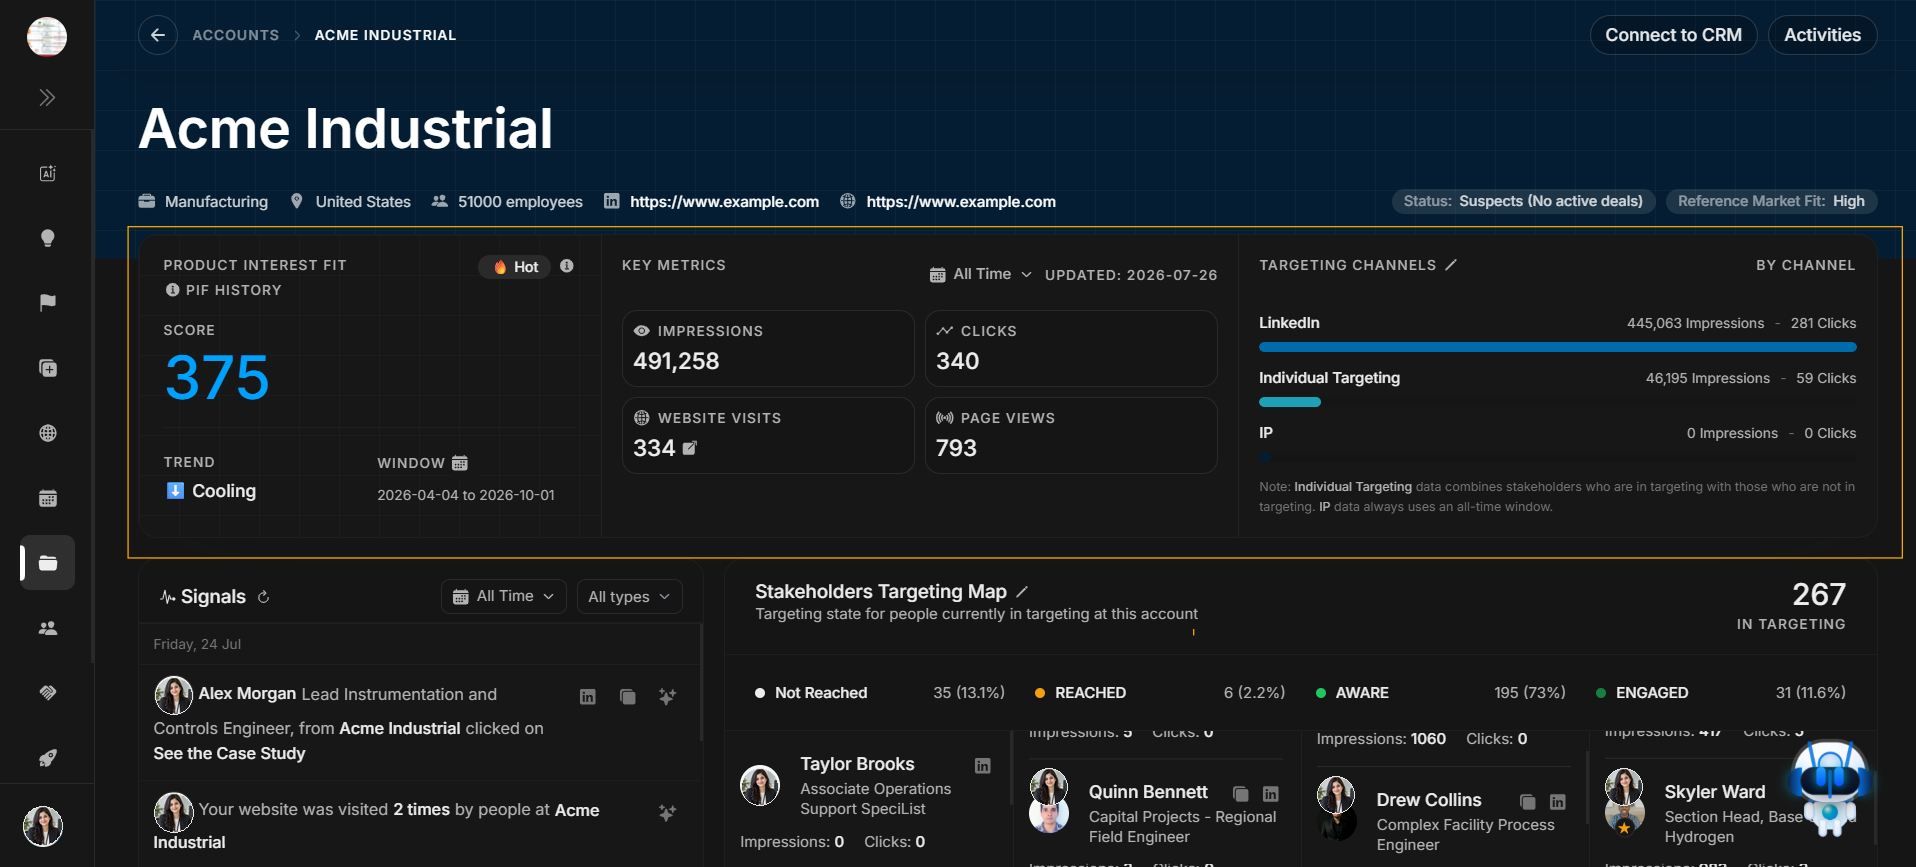Screen dimensions: 1916x867
Task: Open the people sidebar icon
Action: click(47, 628)
